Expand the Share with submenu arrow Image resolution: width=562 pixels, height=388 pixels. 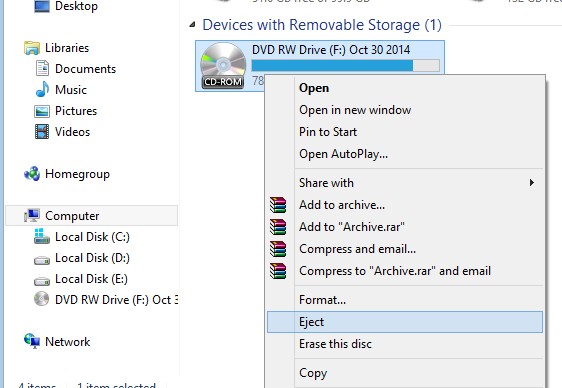pos(532,183)
